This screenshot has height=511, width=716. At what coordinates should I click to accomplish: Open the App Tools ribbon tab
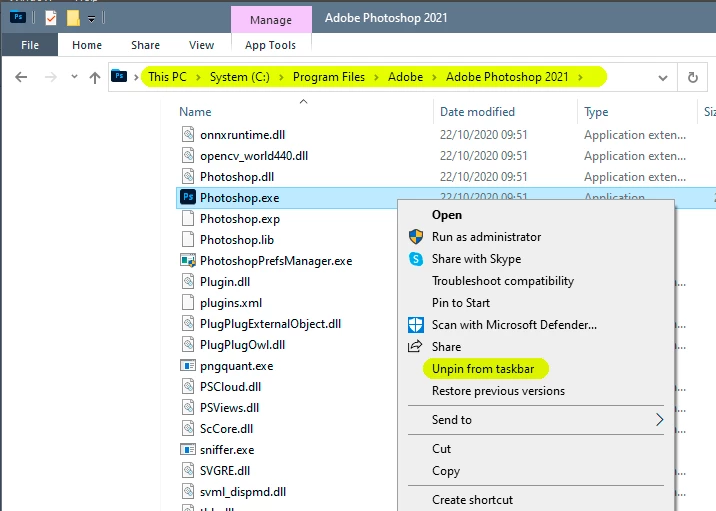tap(270, 45)
